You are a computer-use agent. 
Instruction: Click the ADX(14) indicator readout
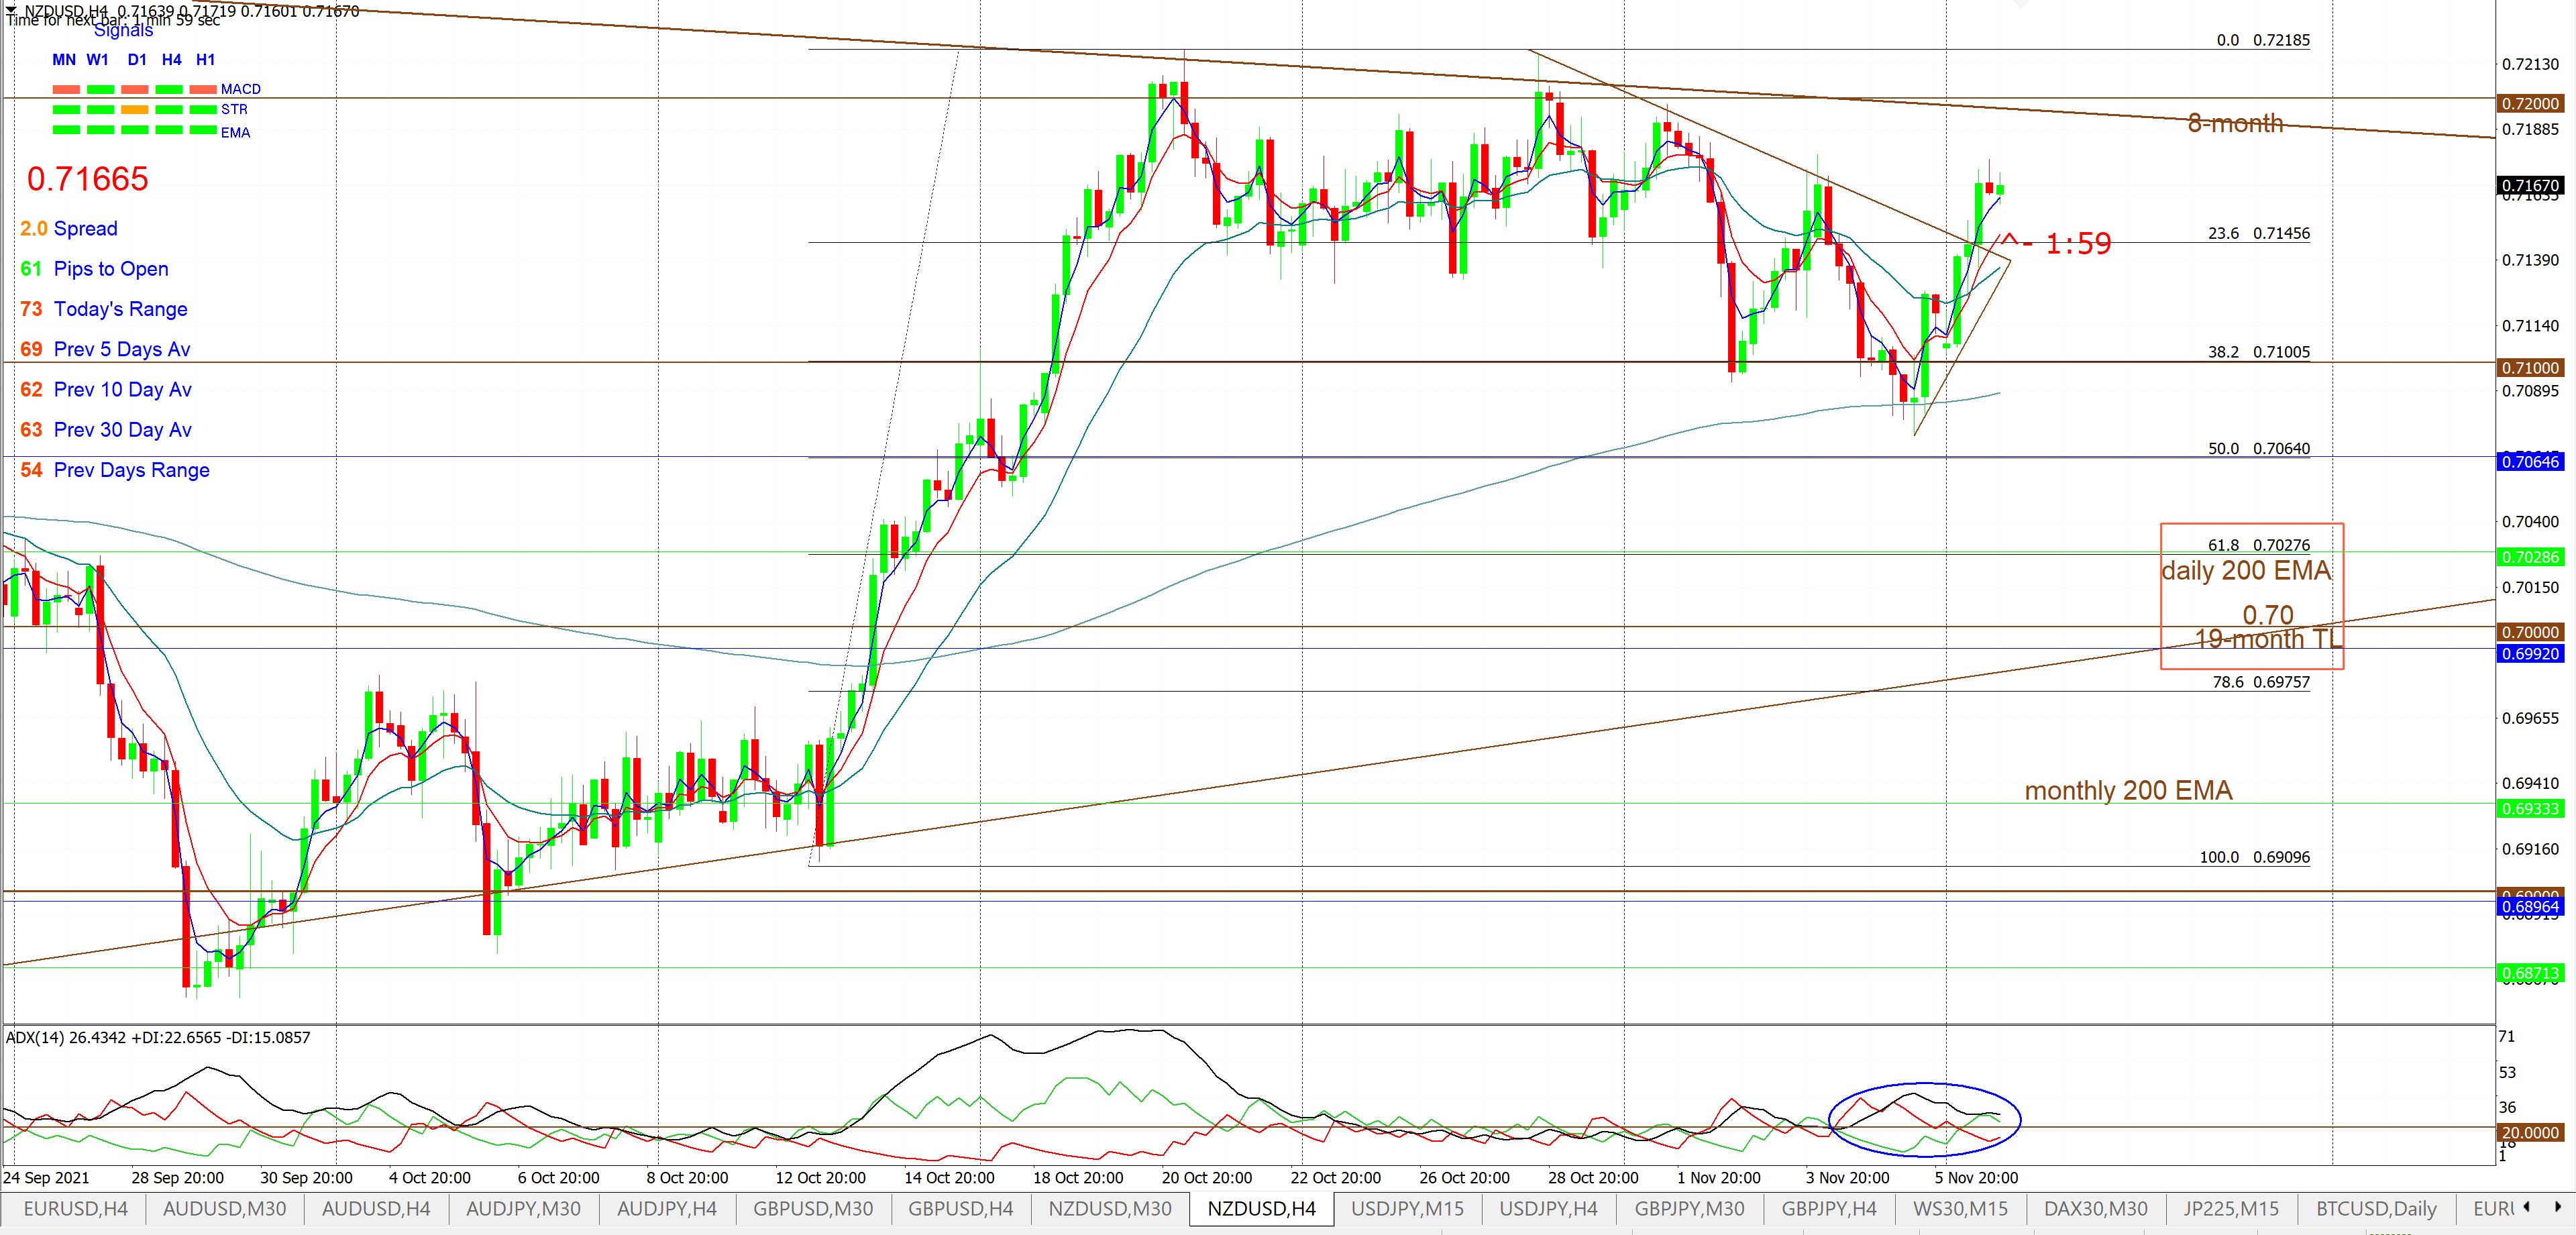[x=158, y=1038]
